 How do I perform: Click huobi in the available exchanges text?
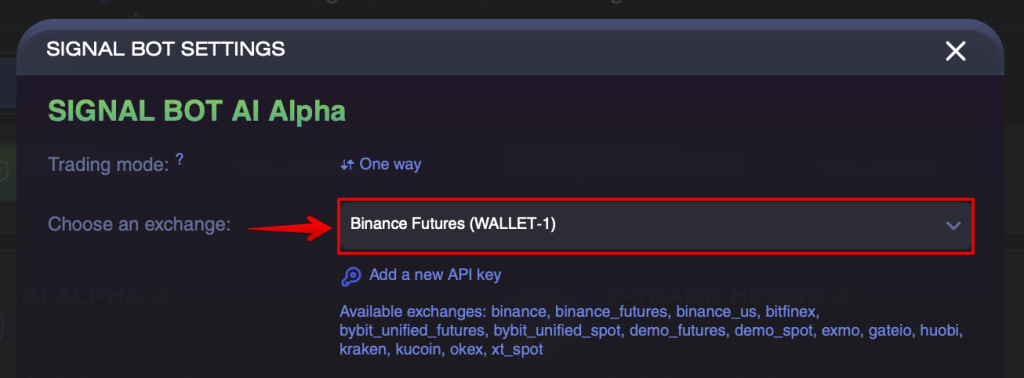[941, 330]
